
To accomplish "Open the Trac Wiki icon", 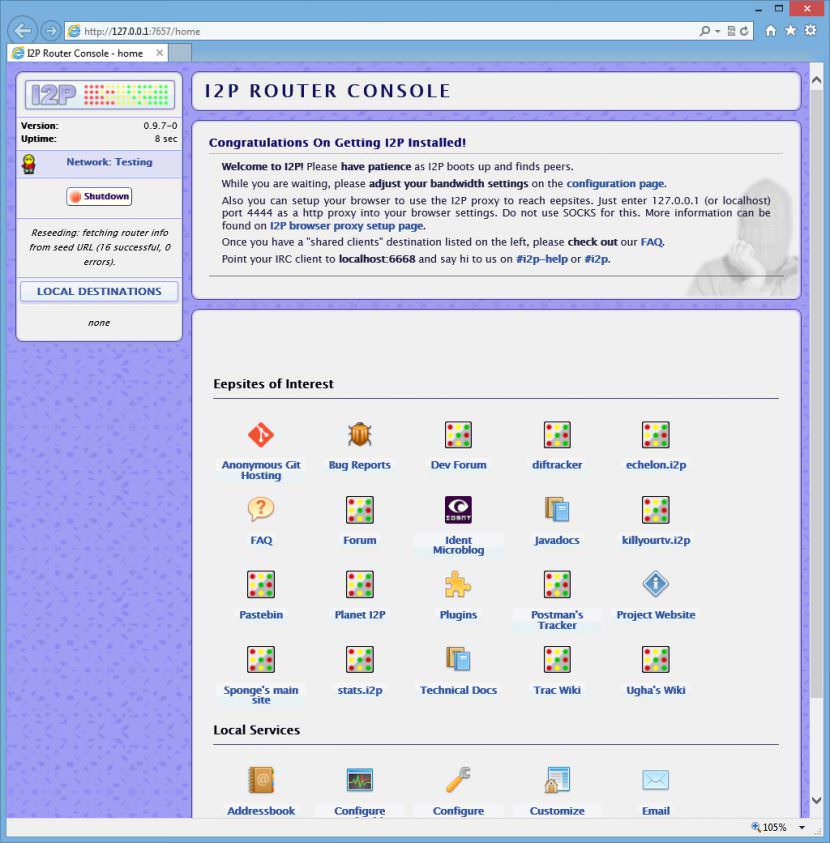I will click(x=557, y=659).
